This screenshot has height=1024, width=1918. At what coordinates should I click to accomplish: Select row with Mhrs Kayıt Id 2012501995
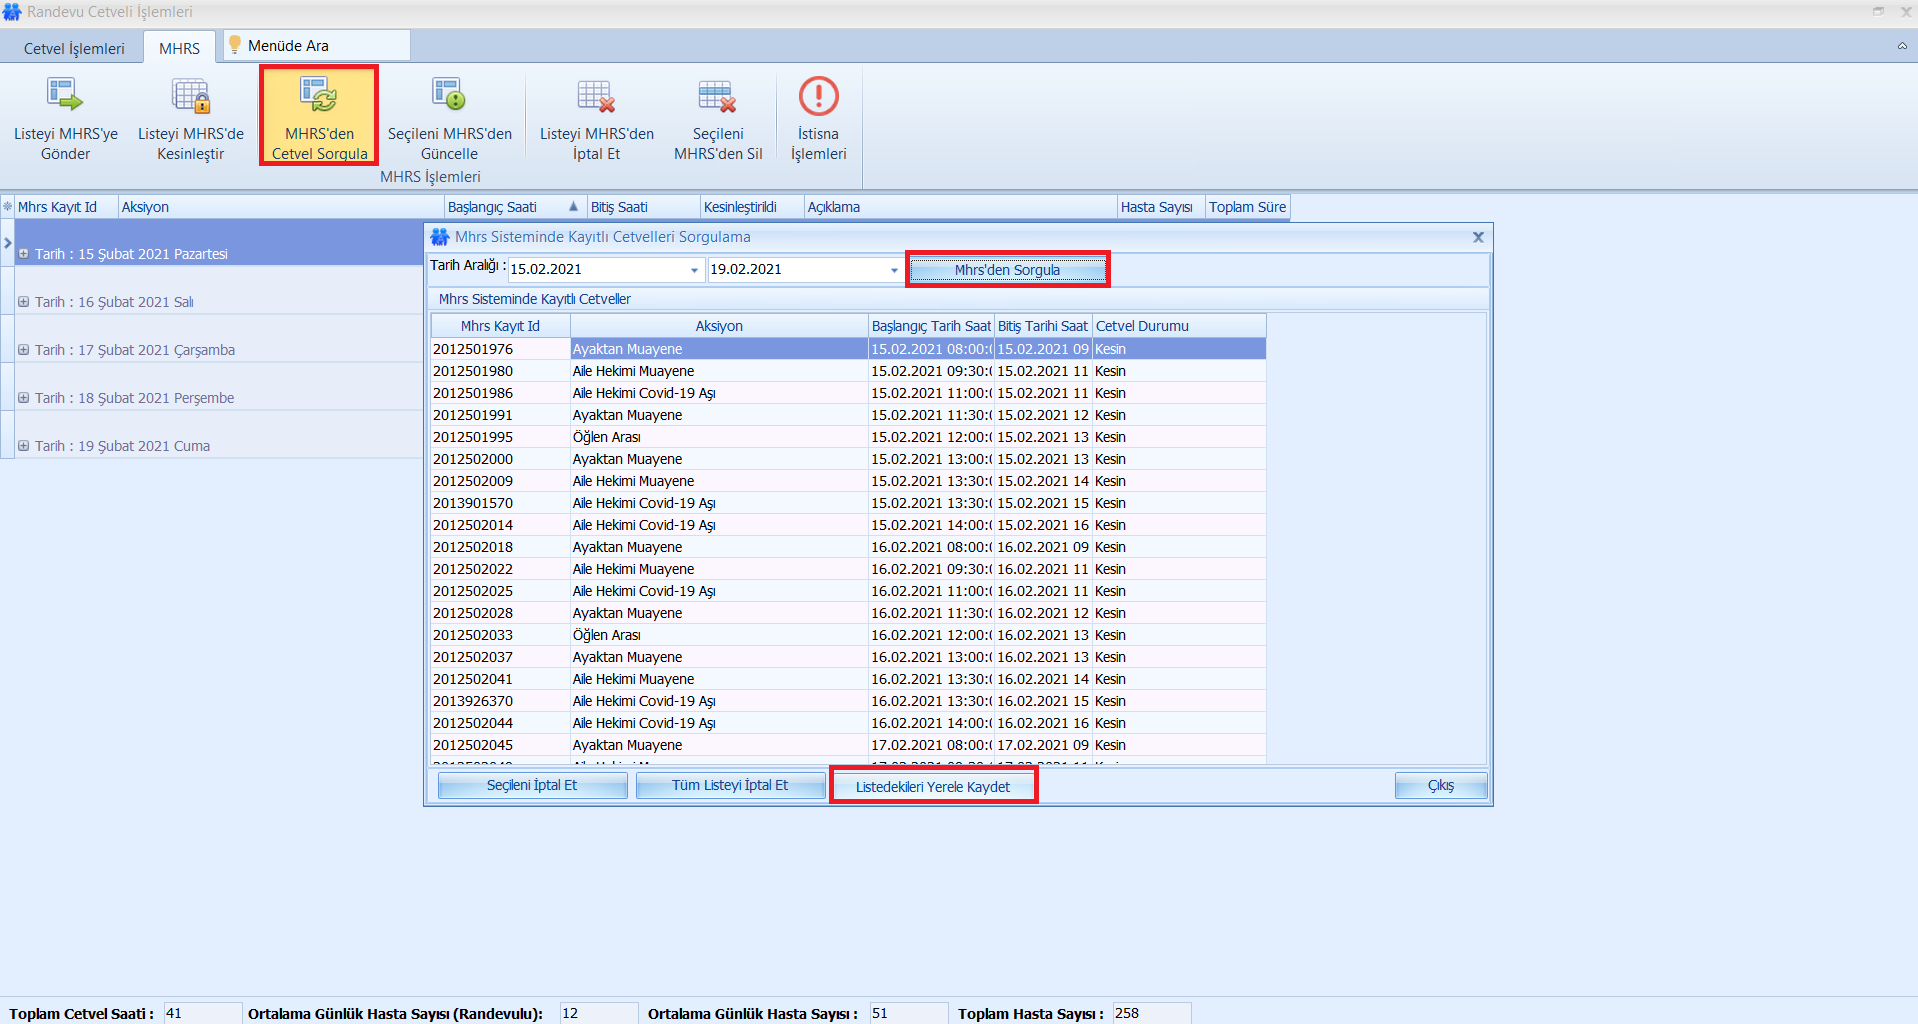pos(473,437)
